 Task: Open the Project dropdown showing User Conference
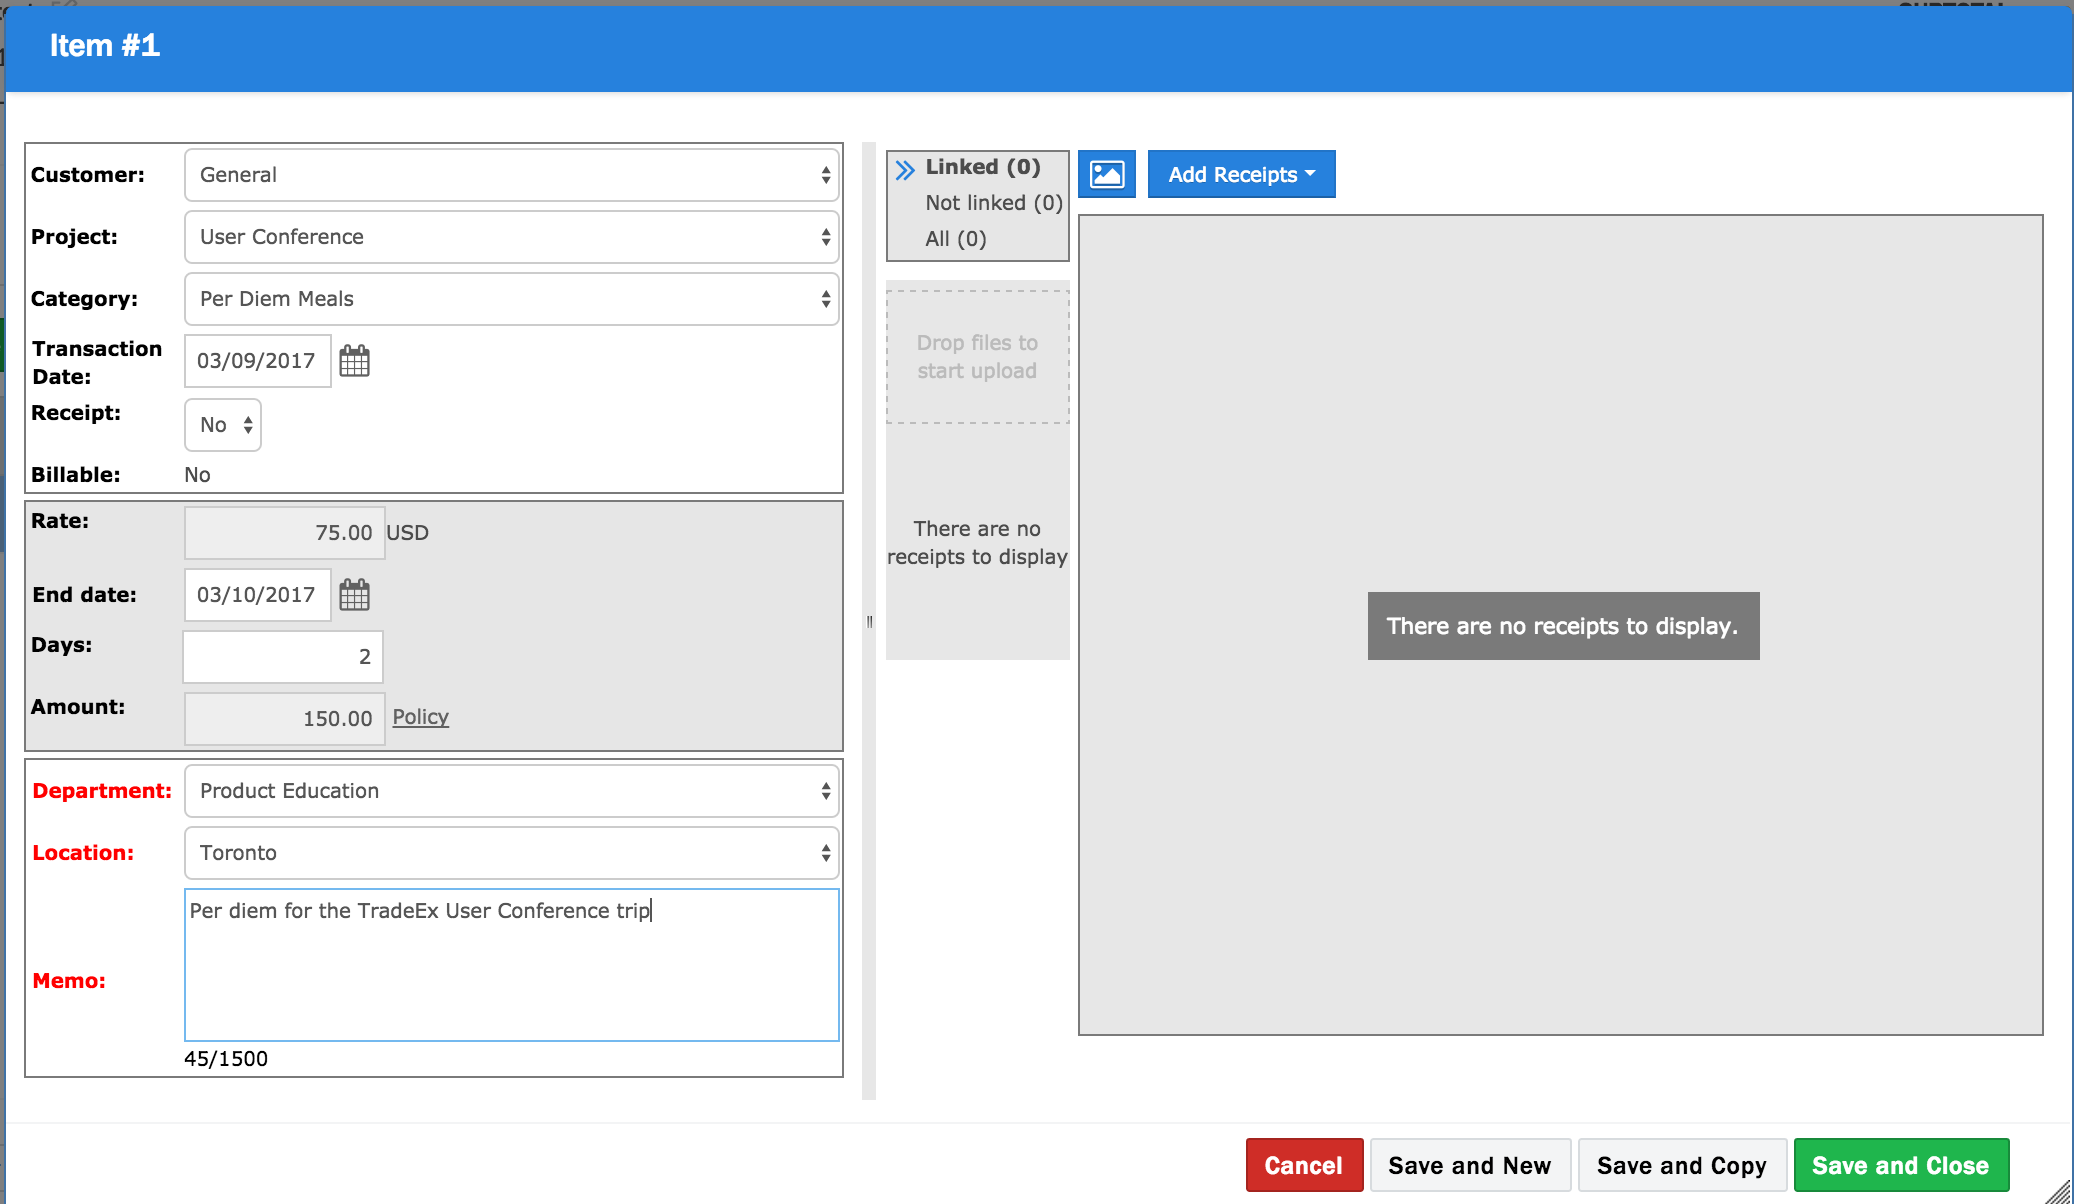coord(511,237)
